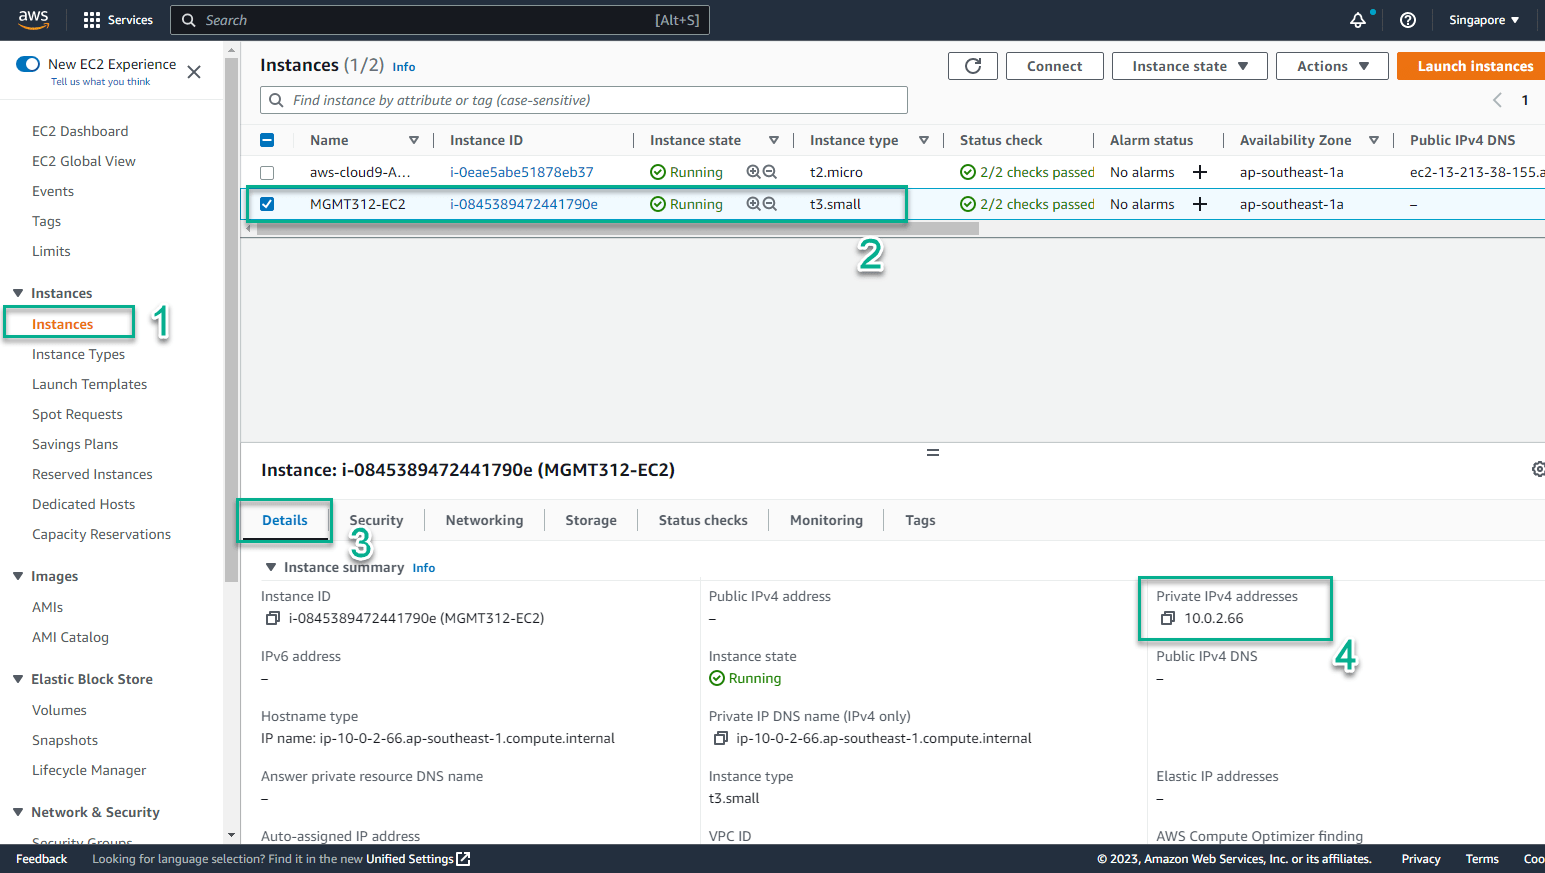Close the New EC2 Experience banner
The width and height of the screenshot is (1545, 873).
click(194, 72)
